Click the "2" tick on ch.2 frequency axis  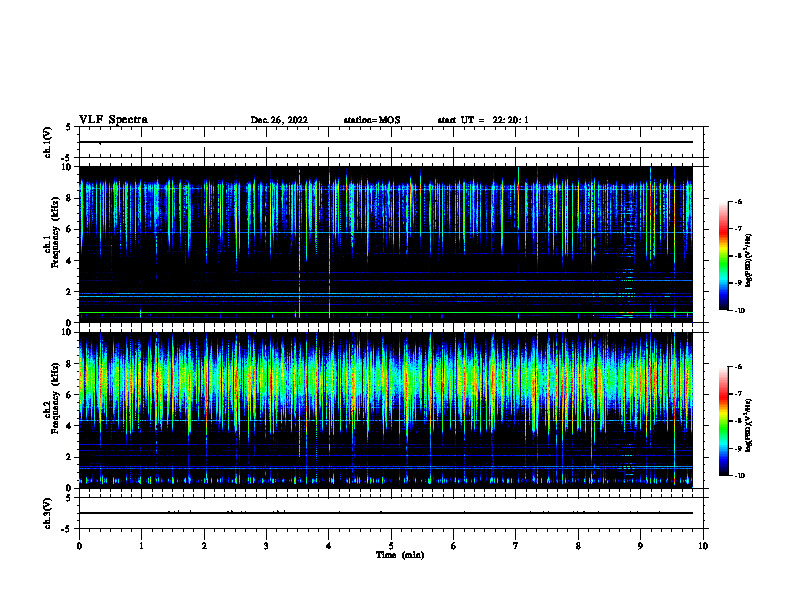tap(70, 457)
